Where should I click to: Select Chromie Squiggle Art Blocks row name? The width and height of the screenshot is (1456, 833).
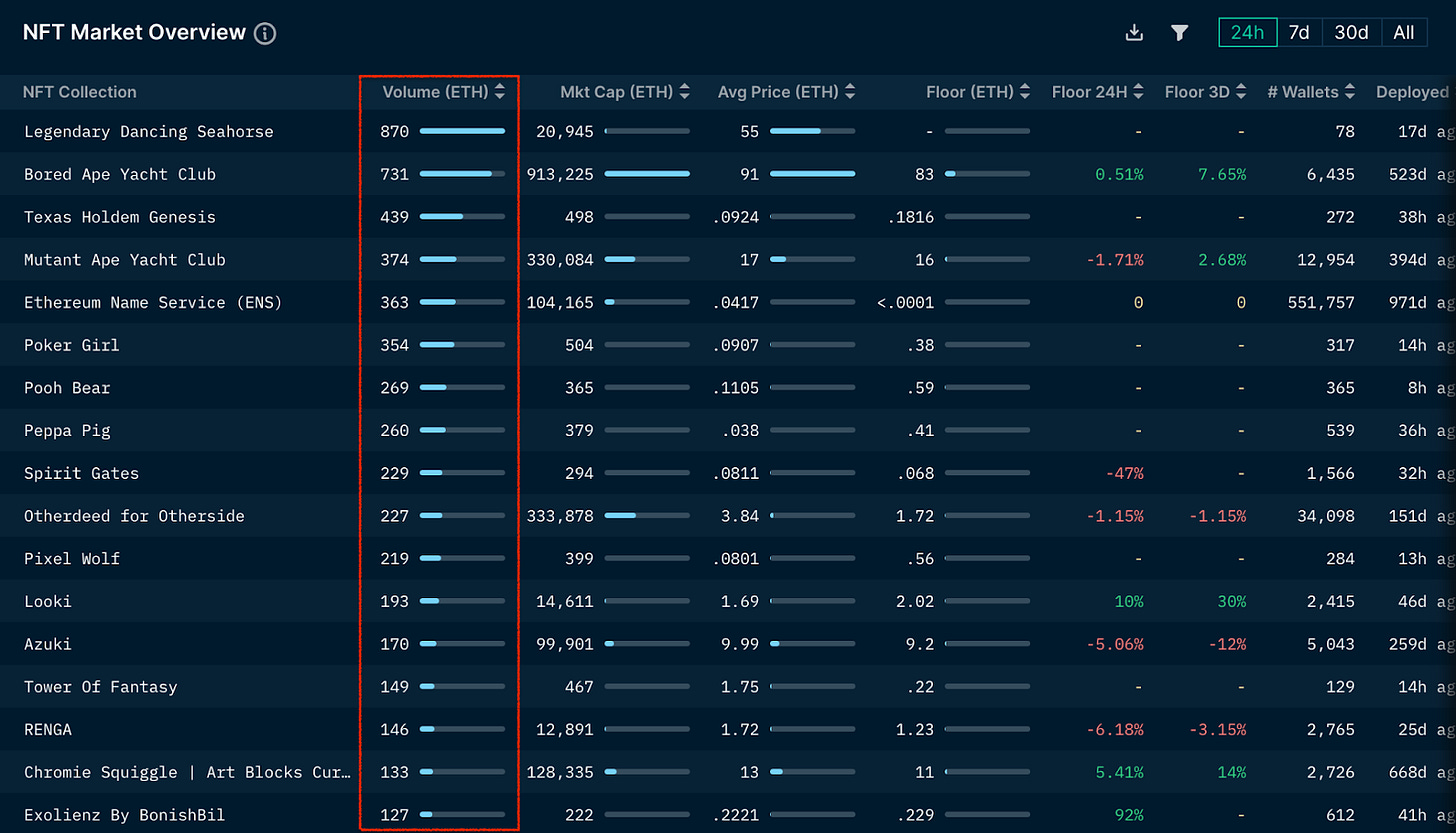coord(188,773)
